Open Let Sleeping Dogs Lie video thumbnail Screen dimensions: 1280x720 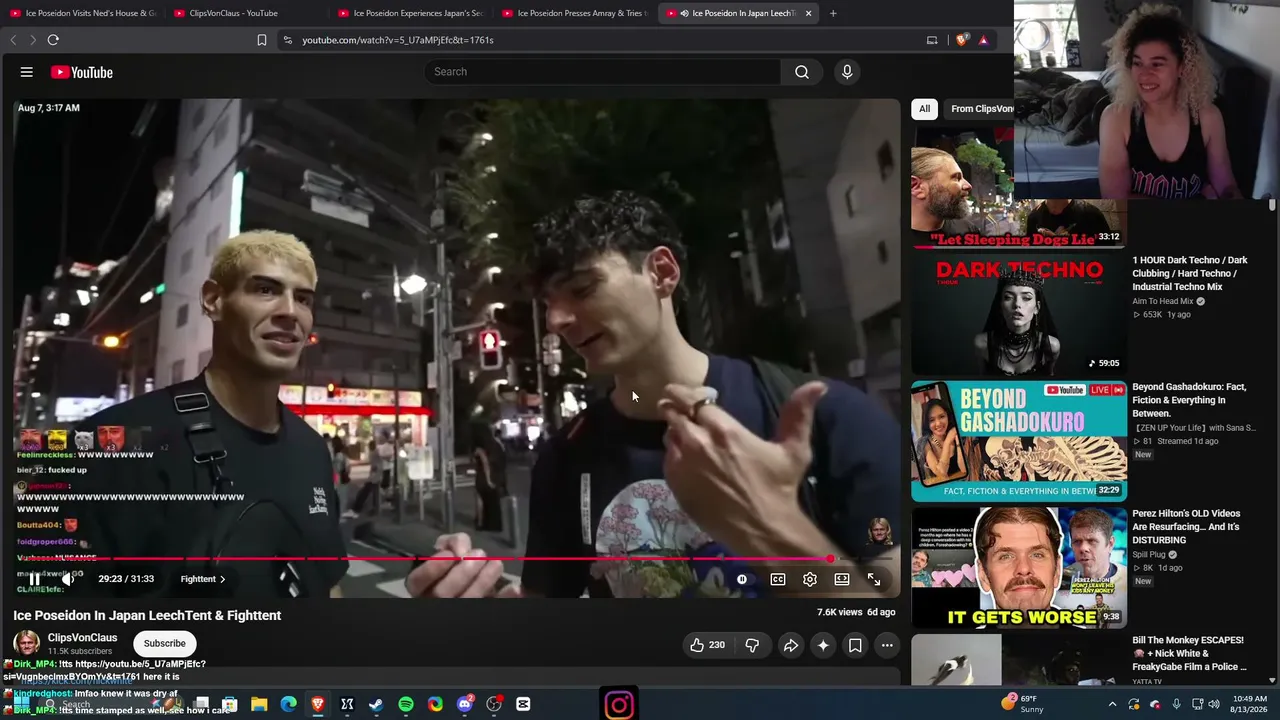tap(1018, 188)
